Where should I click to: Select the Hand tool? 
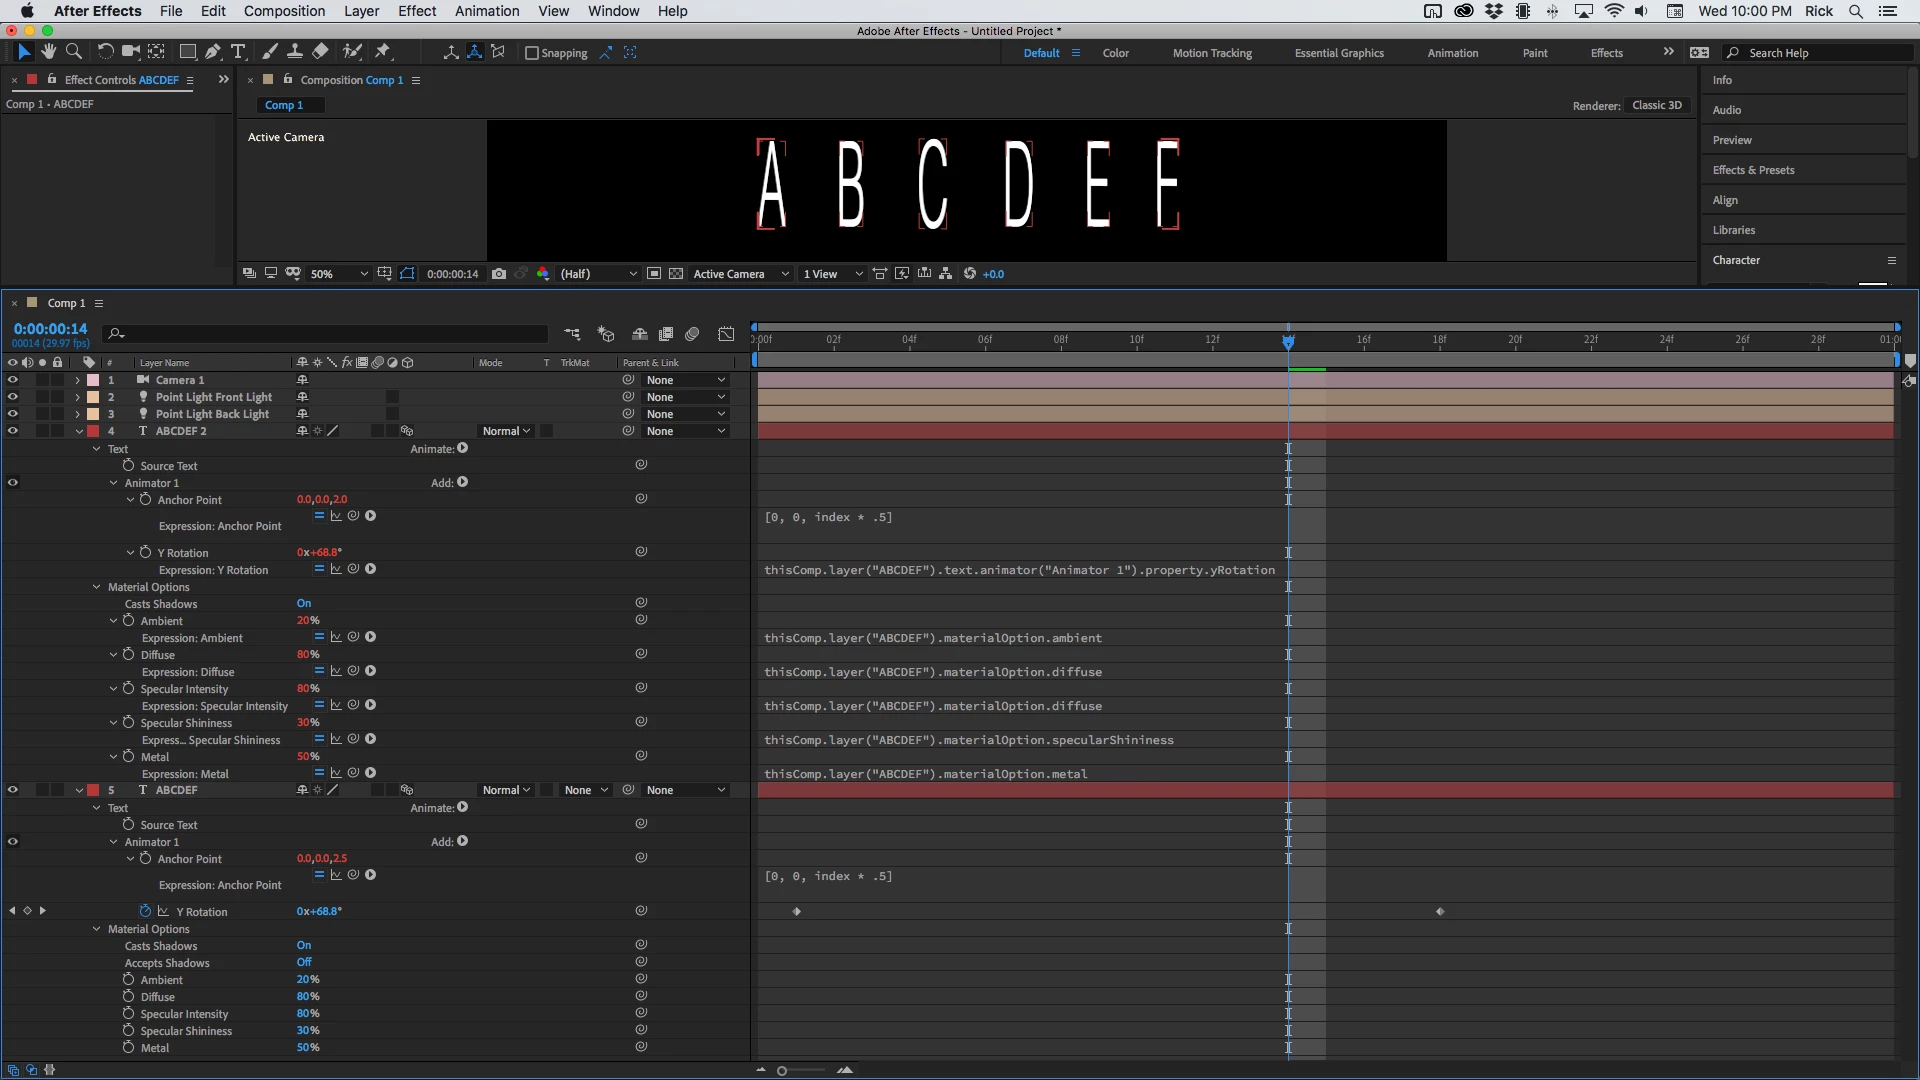pos(48,52)
